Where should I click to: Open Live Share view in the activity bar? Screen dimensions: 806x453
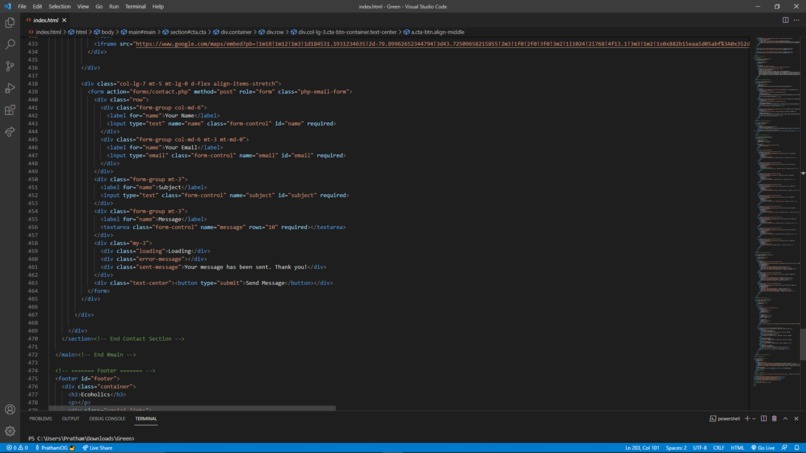pyautogui.click(x=10, y=132)
